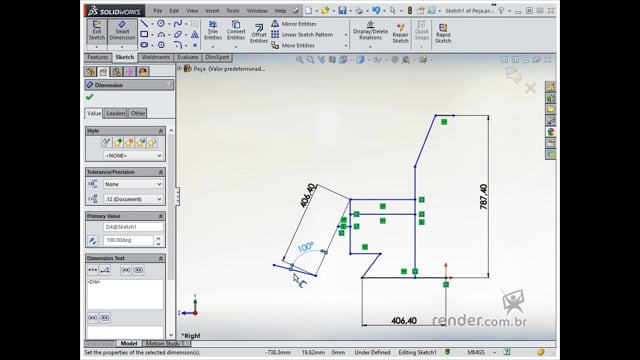The width and height of the screenshot is (640, 360).
Task: Choose the Polygon sketch tool
Action: [x=161, y=45]
